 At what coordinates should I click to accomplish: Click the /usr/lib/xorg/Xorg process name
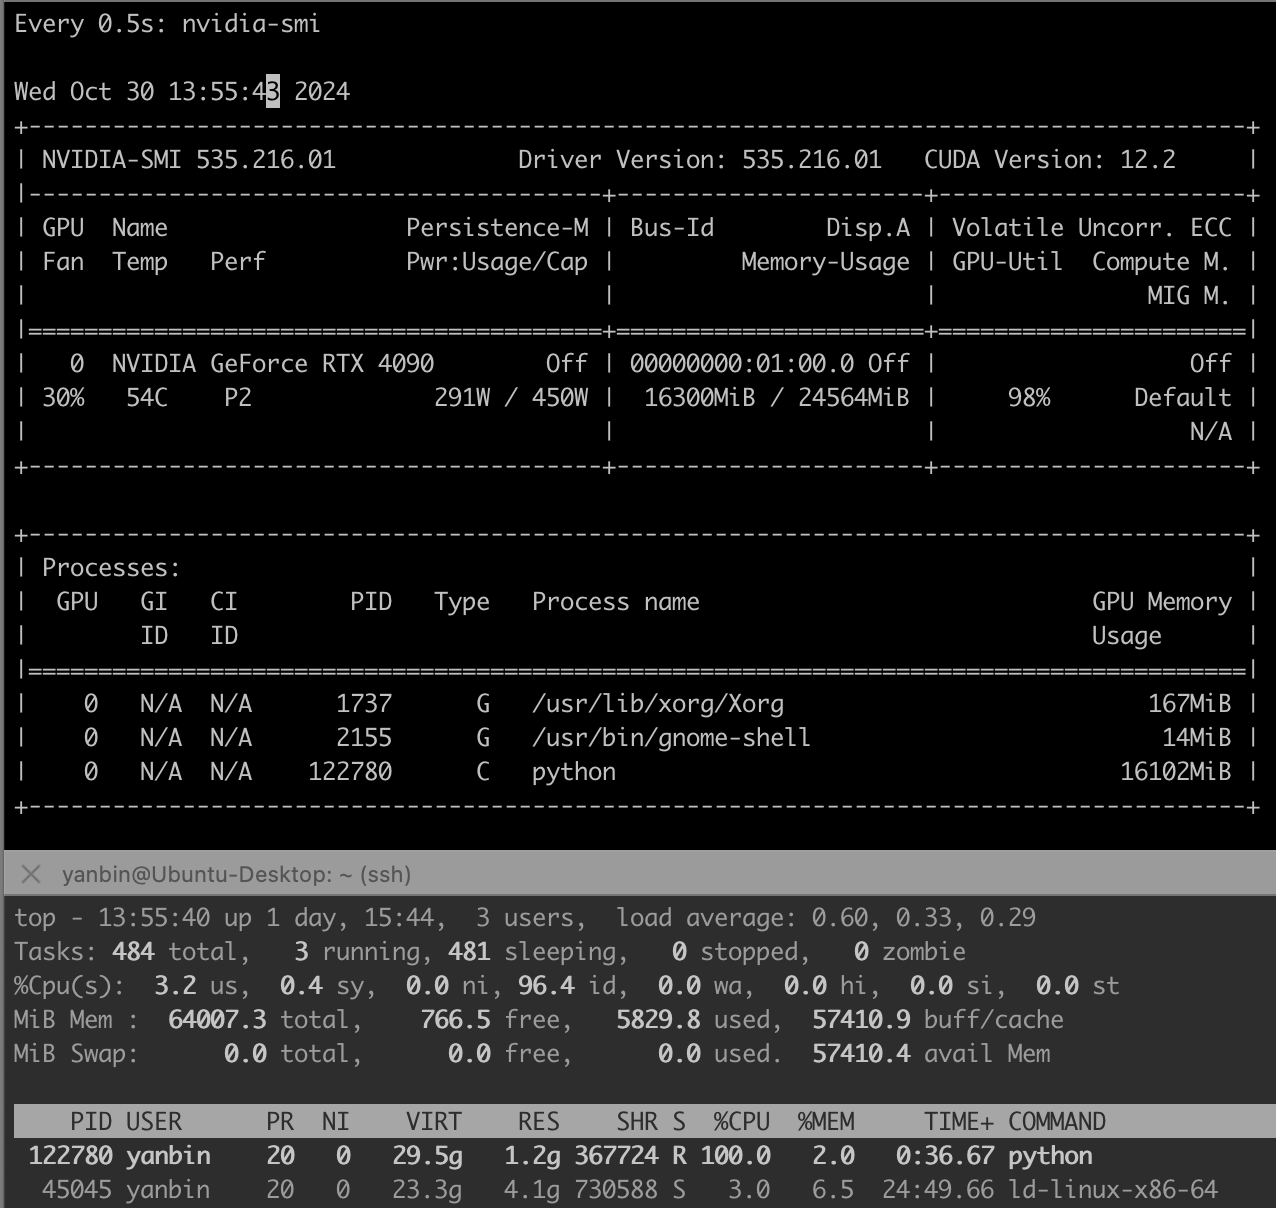click(x=657, y=704)
